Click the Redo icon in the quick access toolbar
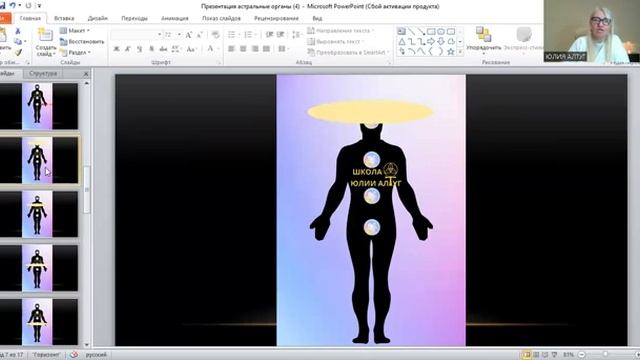640x360 pixels. 28,6
